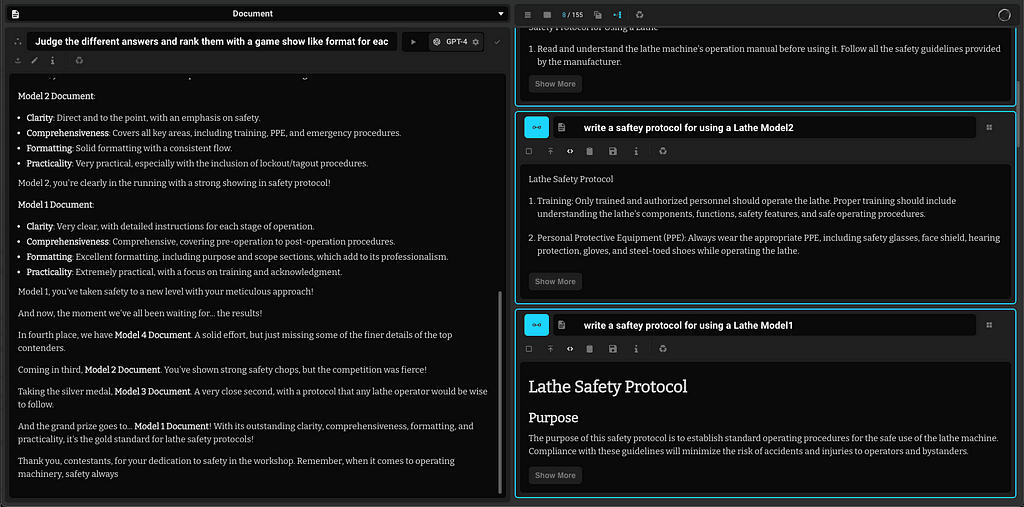Toggle the code view icon on Model1 card
1024x507 pixels.
[x=570, y=349]
